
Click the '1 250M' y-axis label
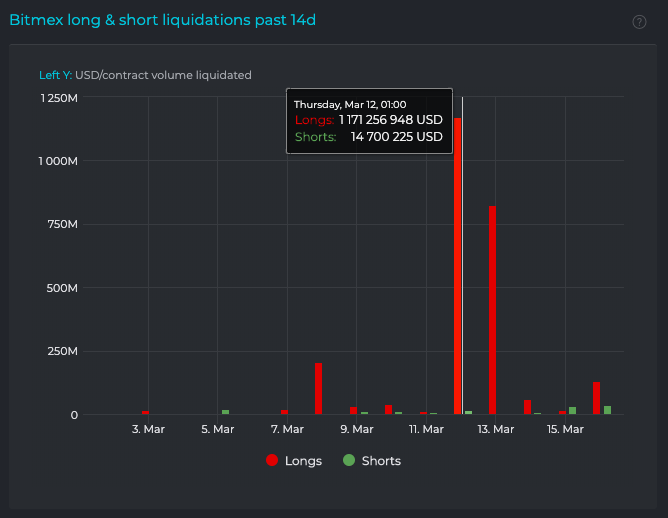pyautogui.click(x=59, y=98)
